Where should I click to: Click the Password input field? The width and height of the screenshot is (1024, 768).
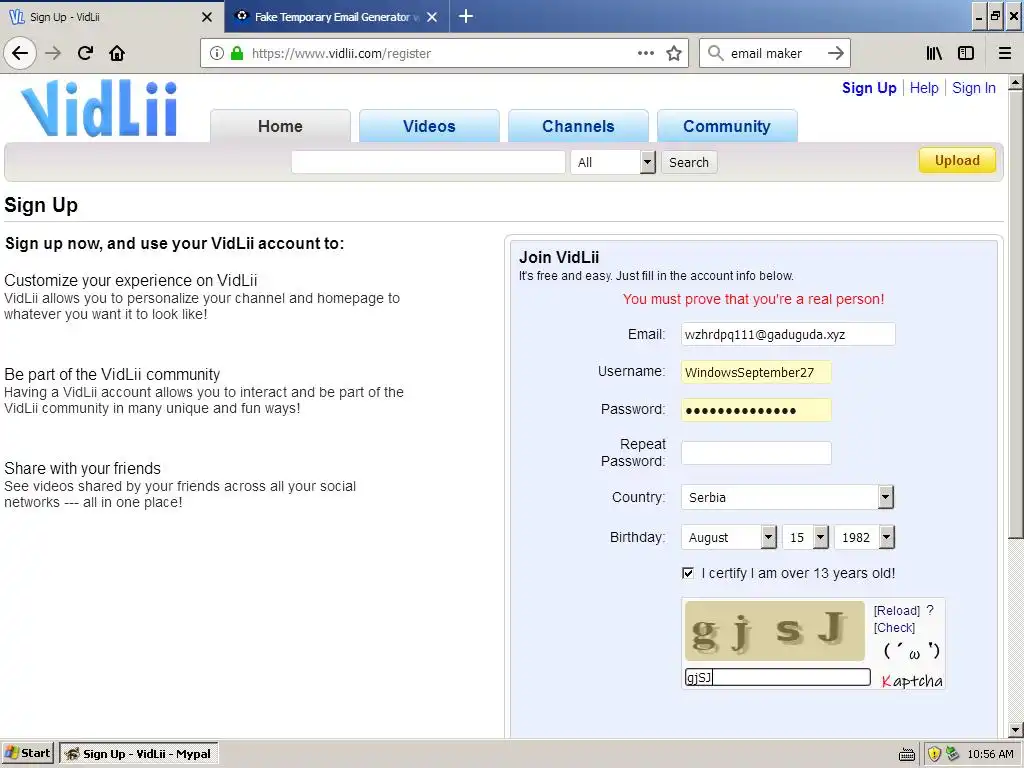pos(756,410)
